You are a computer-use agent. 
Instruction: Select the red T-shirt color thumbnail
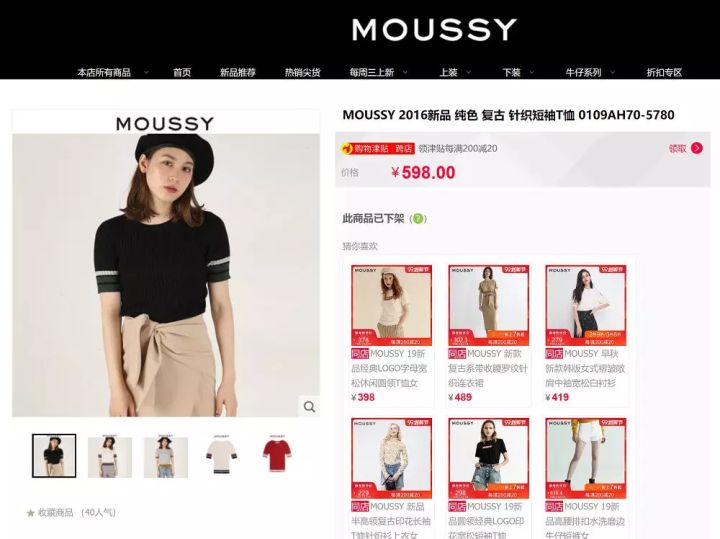(277, 456)
